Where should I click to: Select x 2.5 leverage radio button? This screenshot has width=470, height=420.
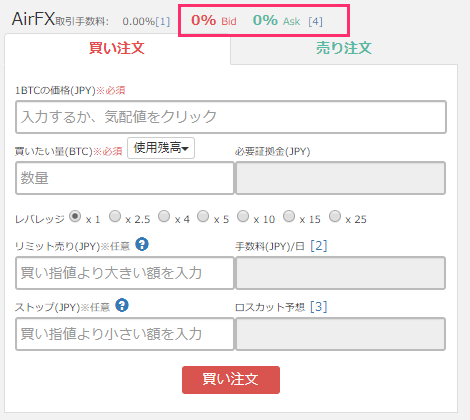[115, 216]
